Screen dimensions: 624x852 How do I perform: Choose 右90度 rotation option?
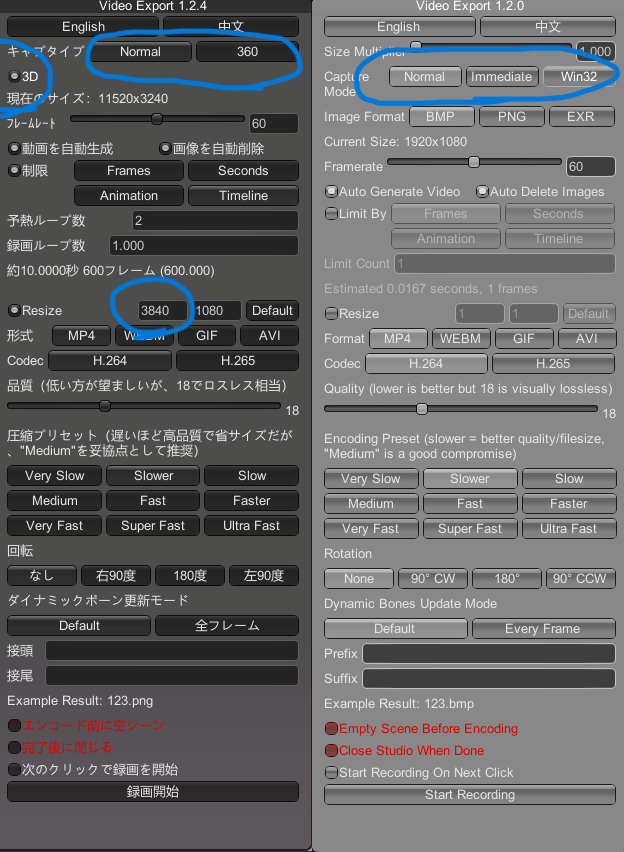(116, 575)
